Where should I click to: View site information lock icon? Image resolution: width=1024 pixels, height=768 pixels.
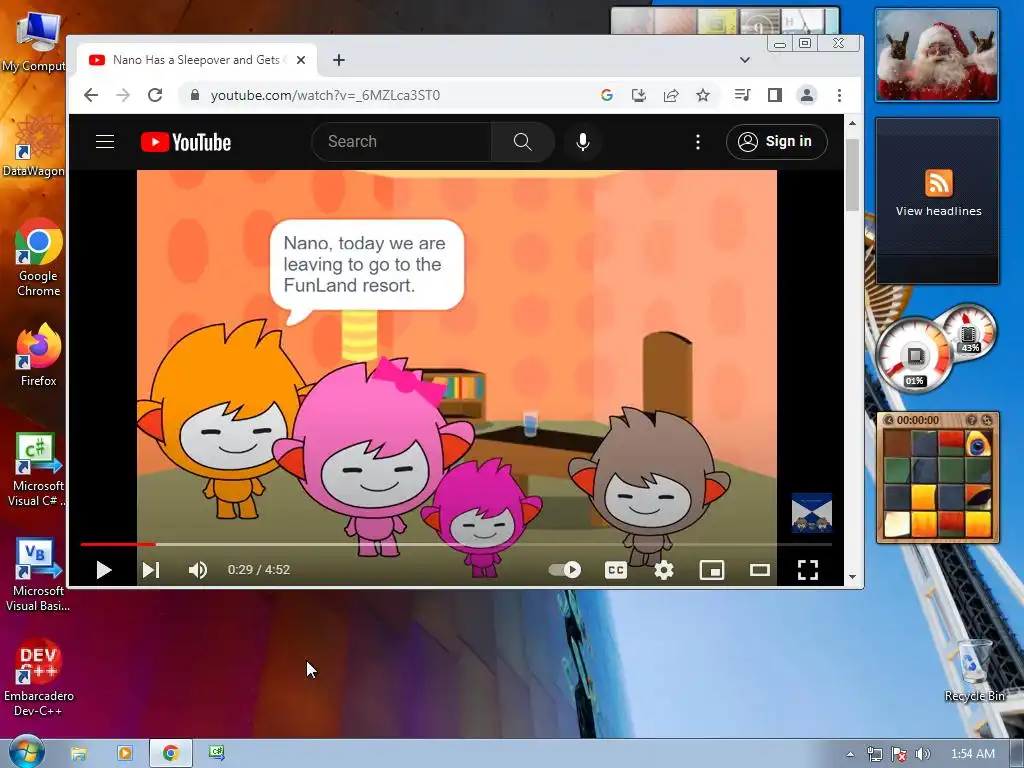click(x=195, y=95)
